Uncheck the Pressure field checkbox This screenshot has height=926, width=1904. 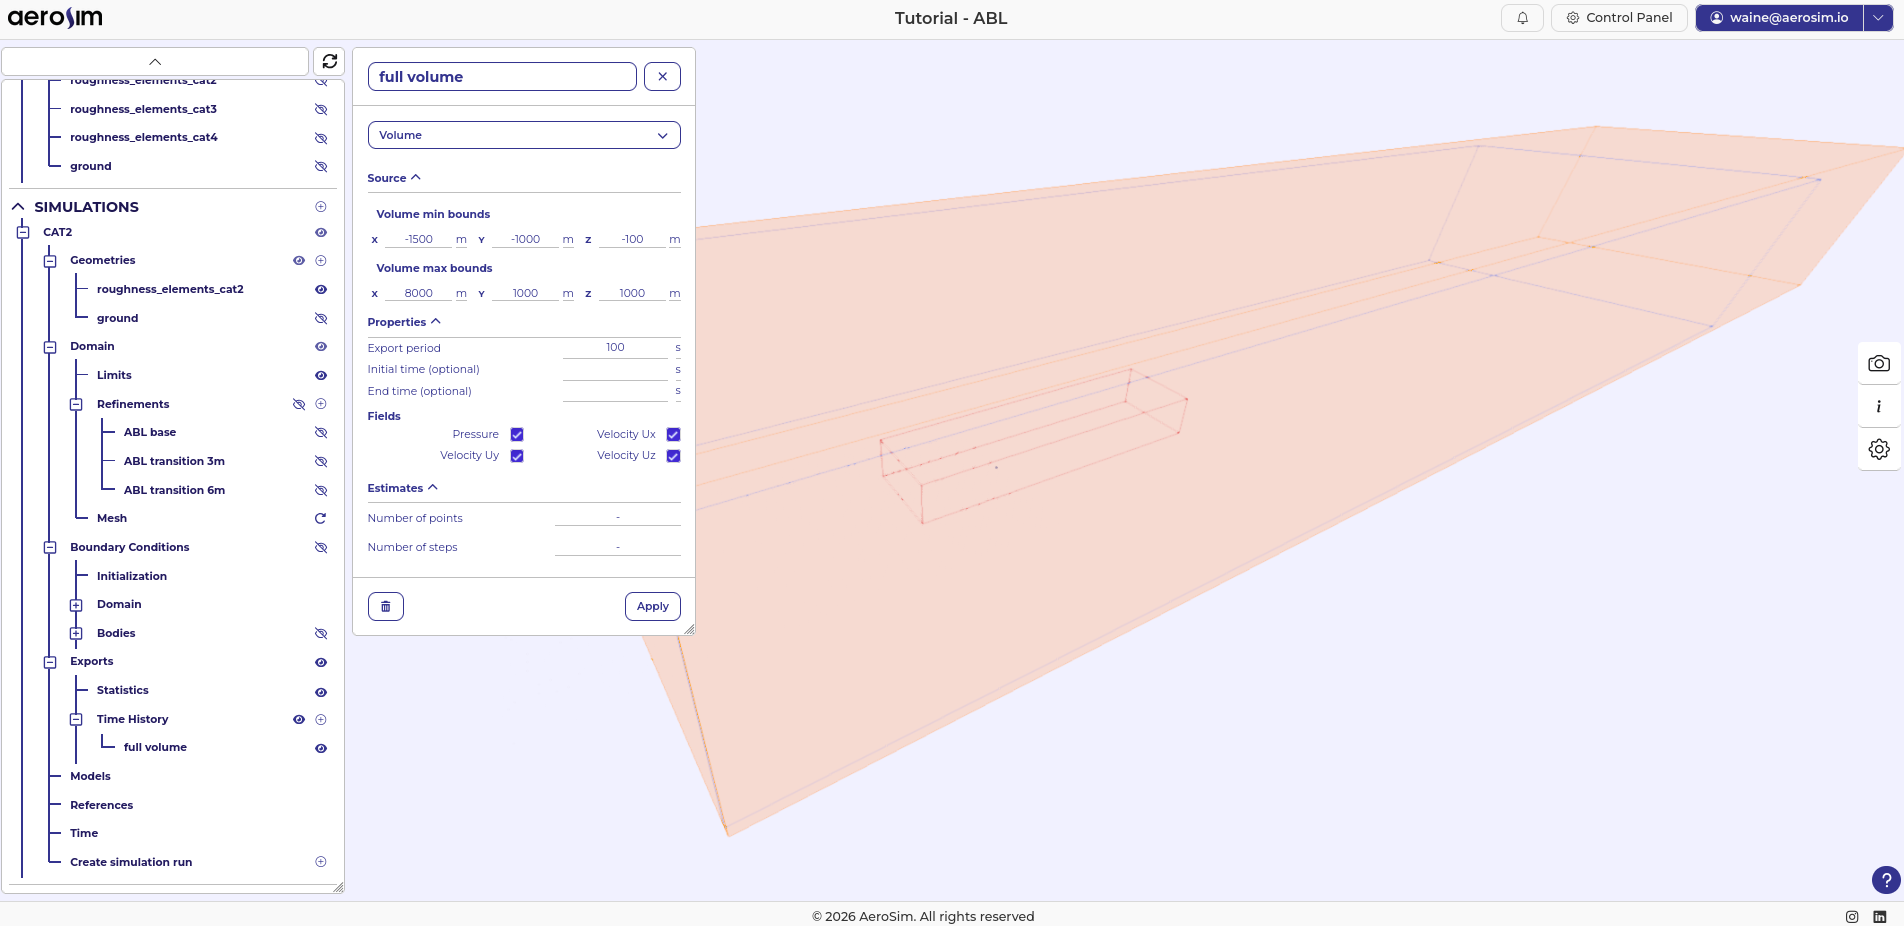(517, 435)
